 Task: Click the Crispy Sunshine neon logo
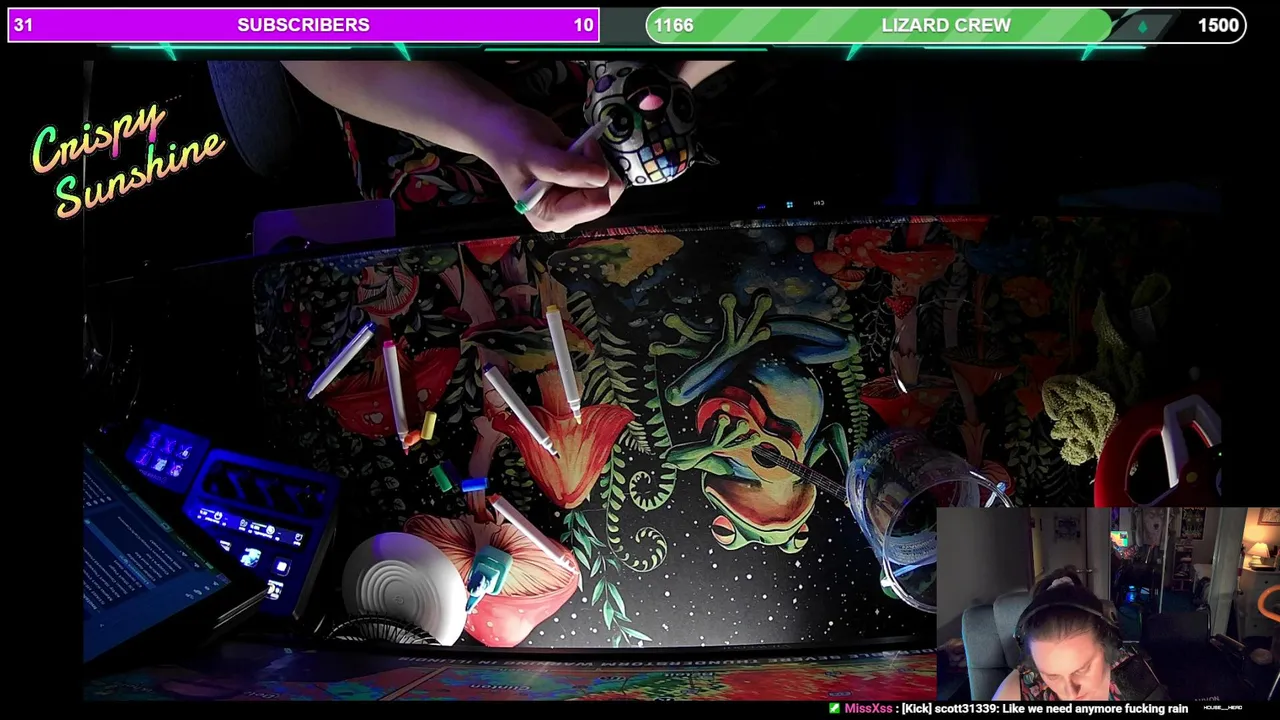coord(127,158)
